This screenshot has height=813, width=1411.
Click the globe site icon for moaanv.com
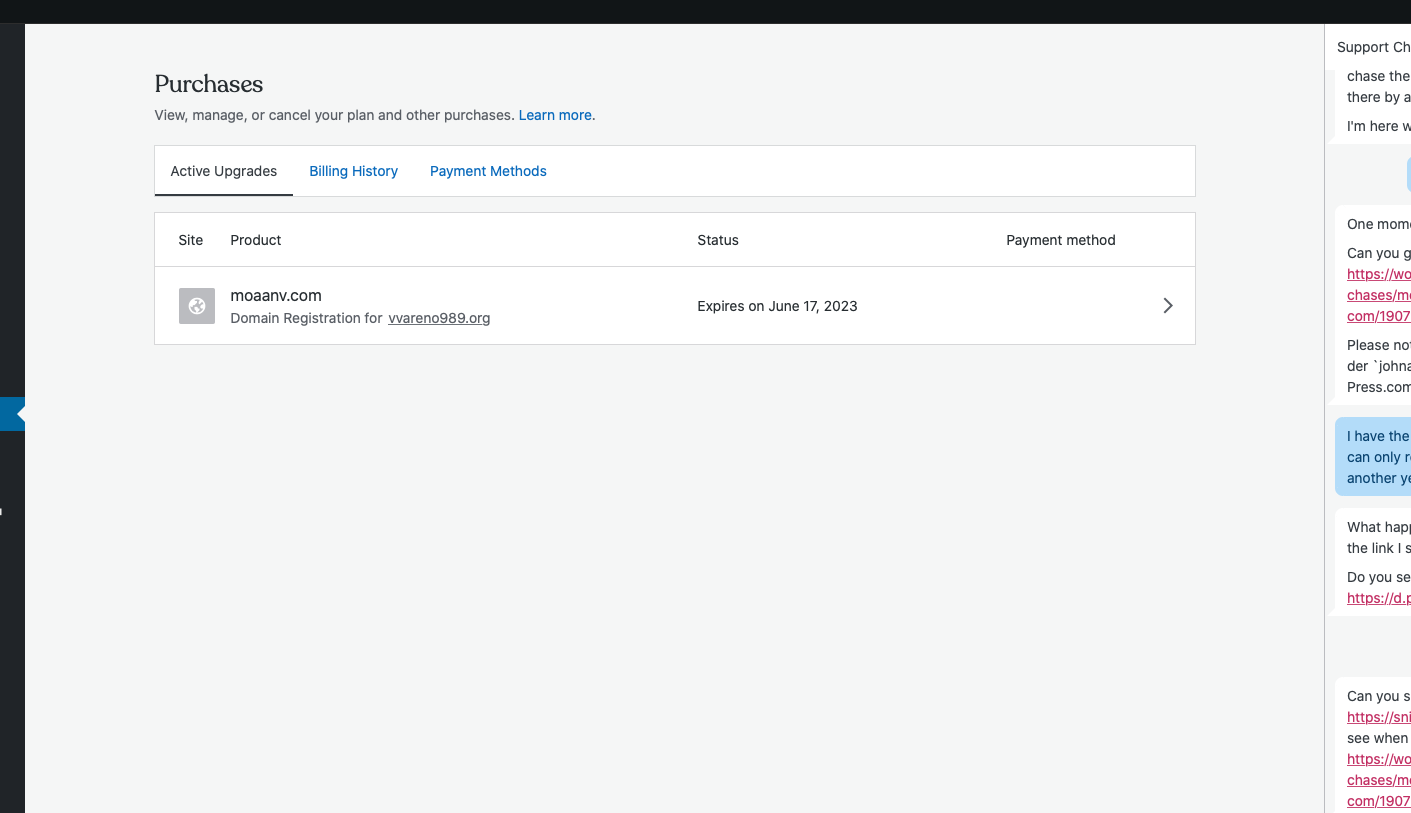point(197,306)
